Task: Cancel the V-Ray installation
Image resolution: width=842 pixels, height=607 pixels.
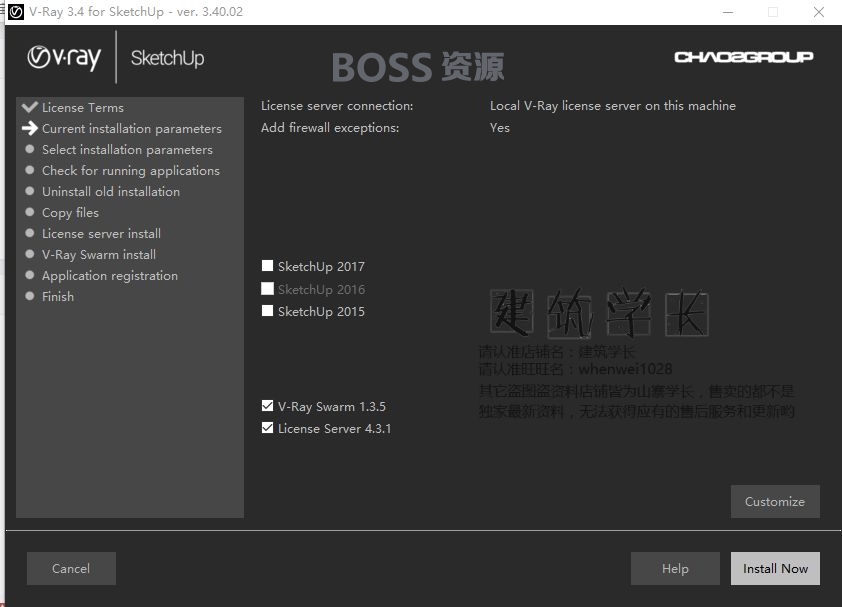Action: 71,568
